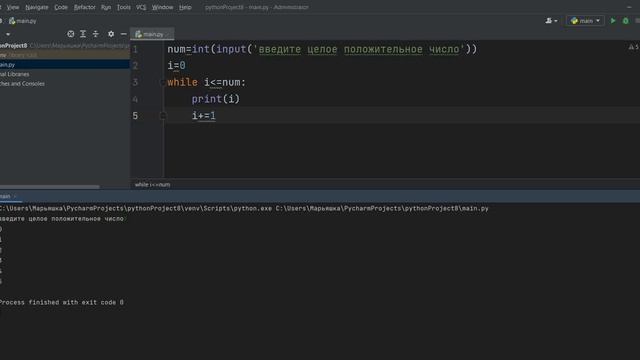Click line number 4 in the gutter
Screen dimensions: 640x360
(135, 99)
